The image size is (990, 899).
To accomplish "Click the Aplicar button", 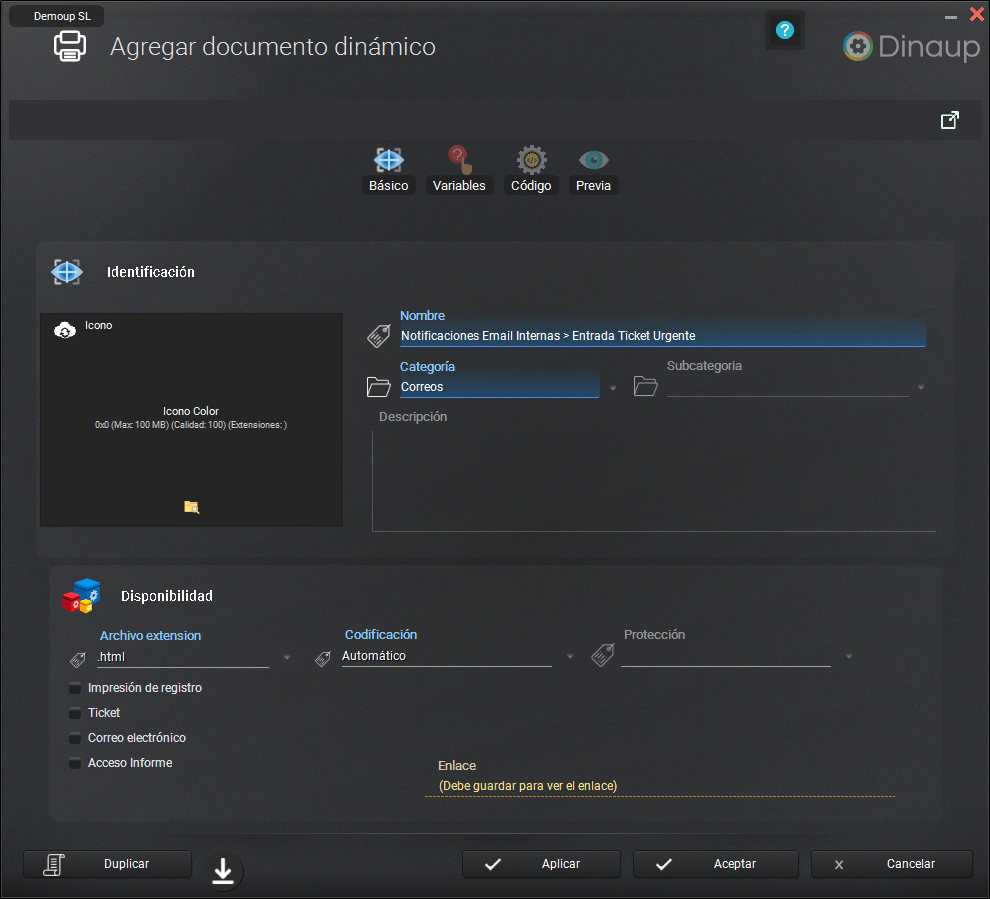I will coord(541,864).
